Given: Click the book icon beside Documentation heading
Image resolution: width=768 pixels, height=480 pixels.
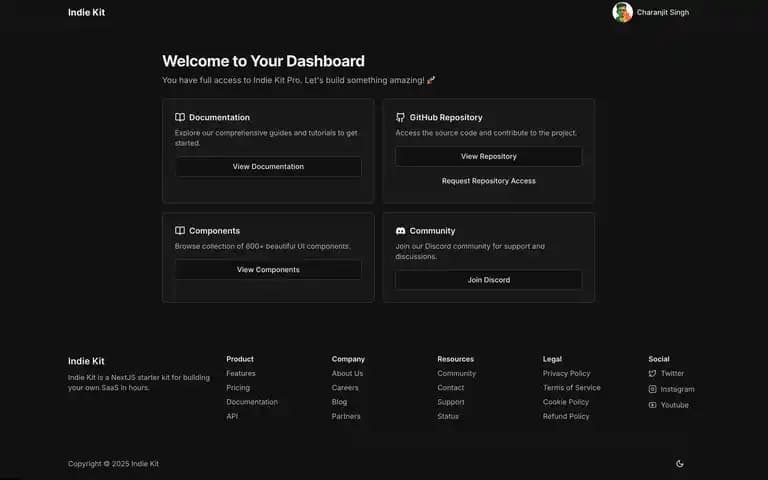Looking at the screenshot, I should (180, 117).
